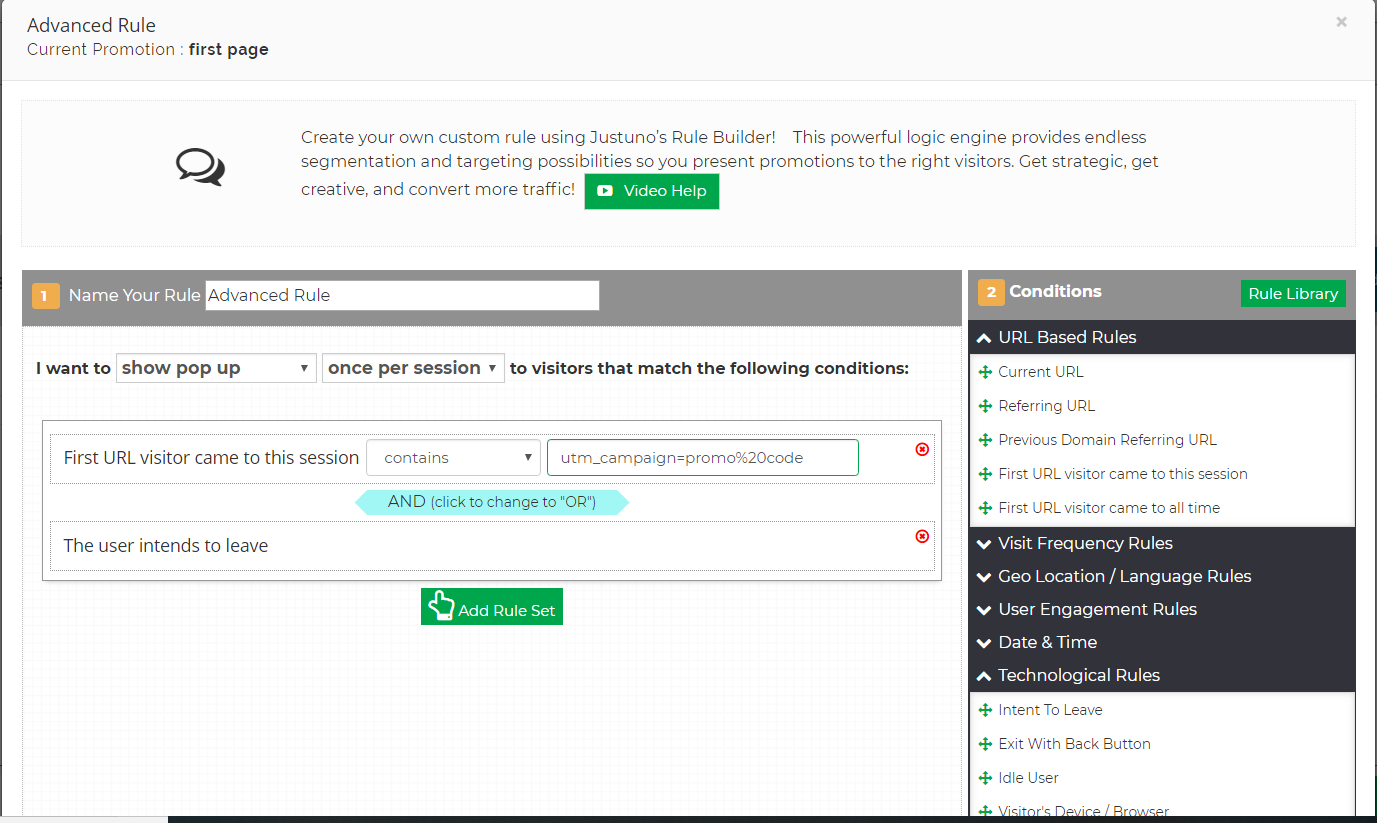The height and width of the screenshot is (823, 1377).
Task: Open the 'show pop up' dropdown
Action: click(x=216, y=368)
